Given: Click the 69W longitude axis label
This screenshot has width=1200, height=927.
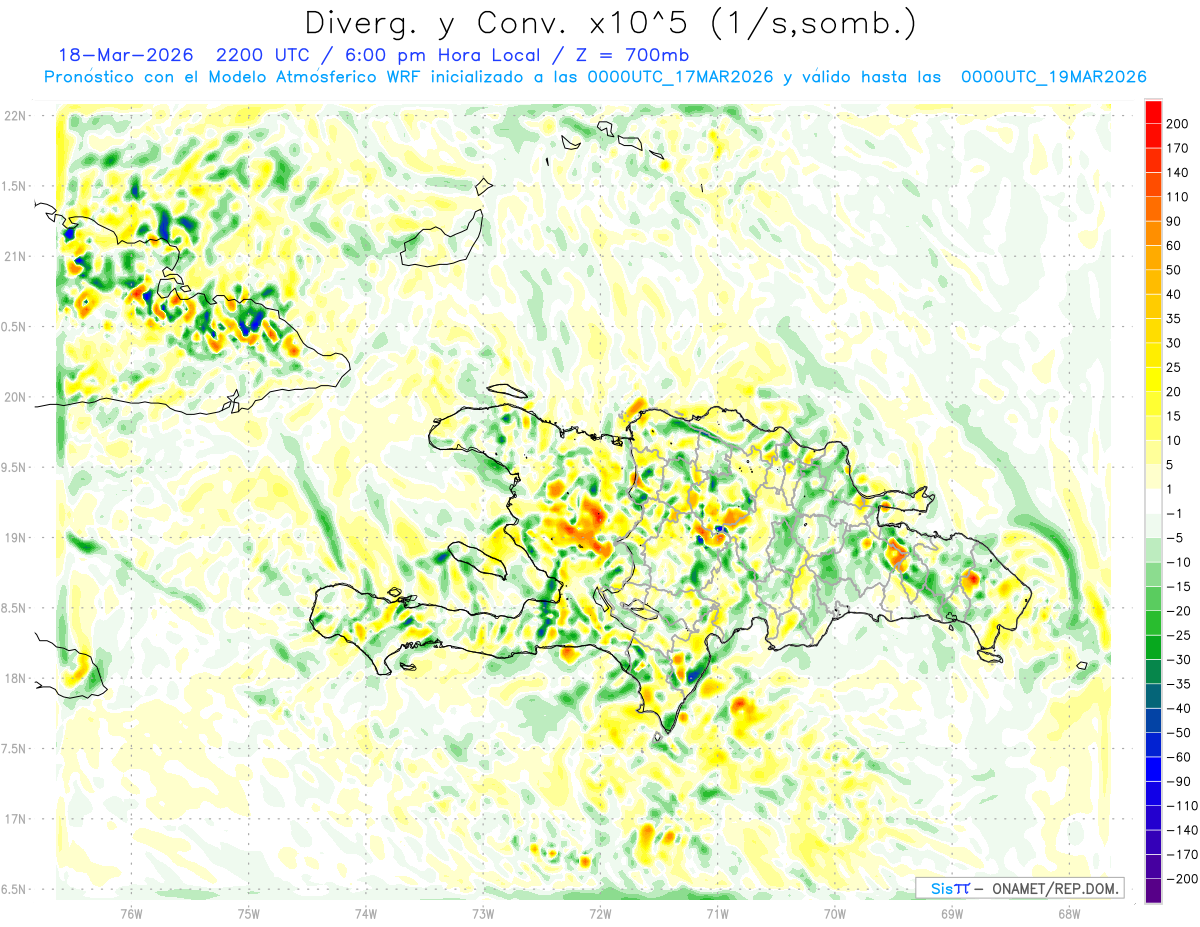Looking at the screenshot, I should tap(952, 913).
